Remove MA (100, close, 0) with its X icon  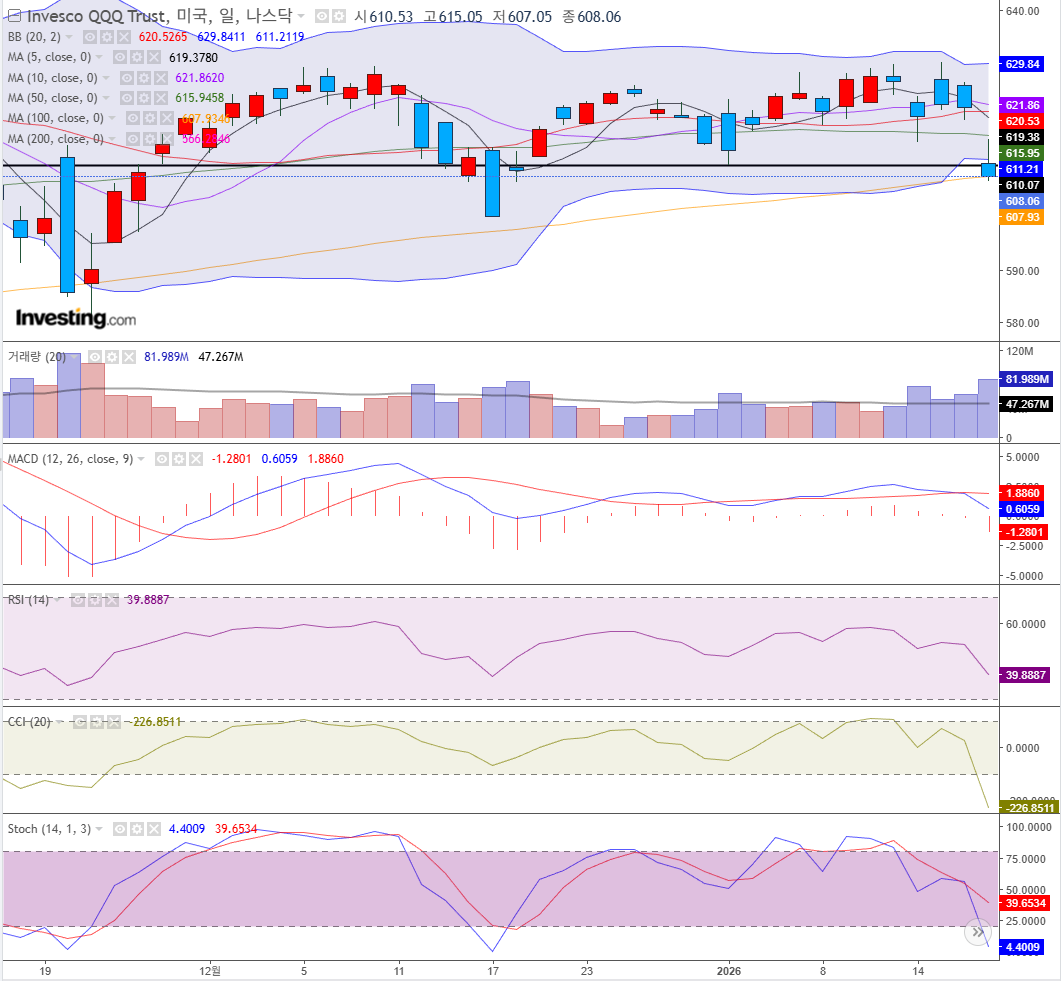(x=166, y=118)
